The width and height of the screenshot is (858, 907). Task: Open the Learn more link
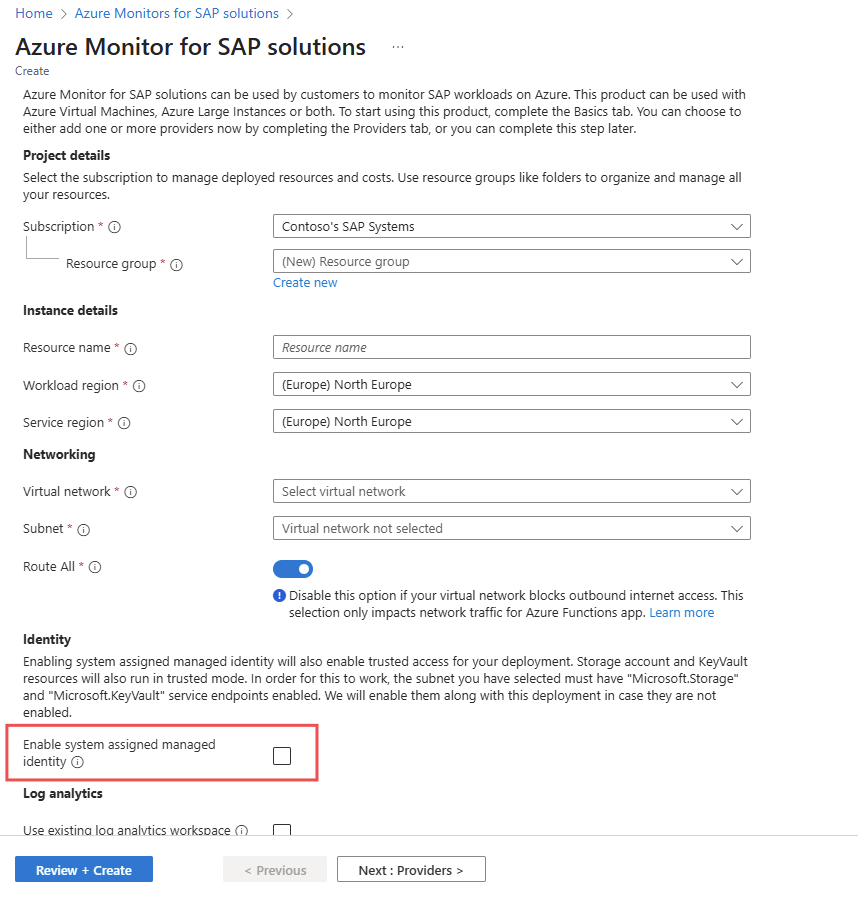682,613
